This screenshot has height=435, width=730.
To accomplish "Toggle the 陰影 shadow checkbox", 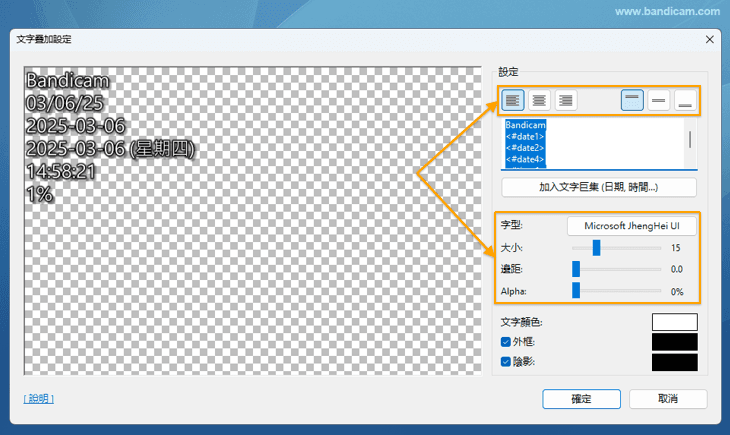I will point(505,362).
